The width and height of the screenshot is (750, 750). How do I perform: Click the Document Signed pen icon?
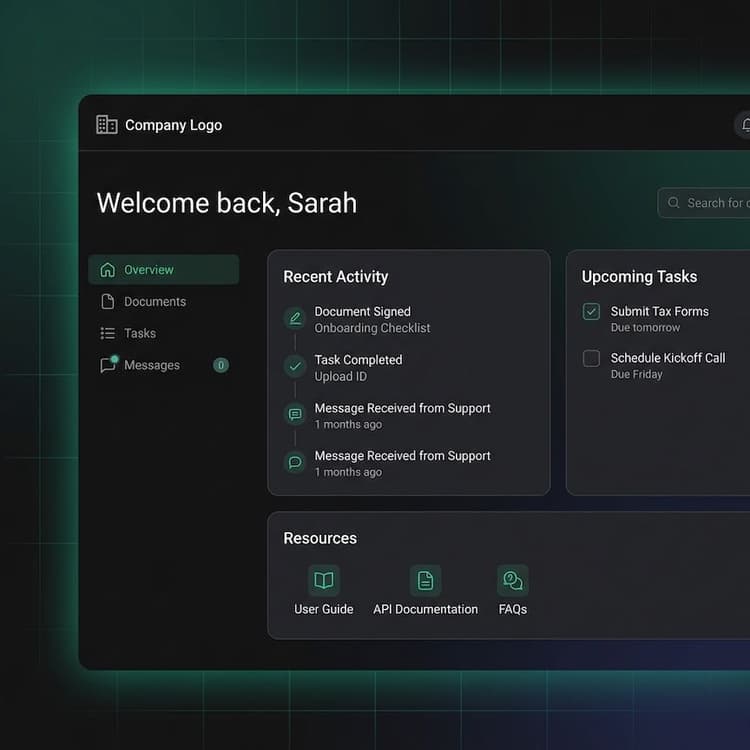pyautogui.click(x=294, y=318)
